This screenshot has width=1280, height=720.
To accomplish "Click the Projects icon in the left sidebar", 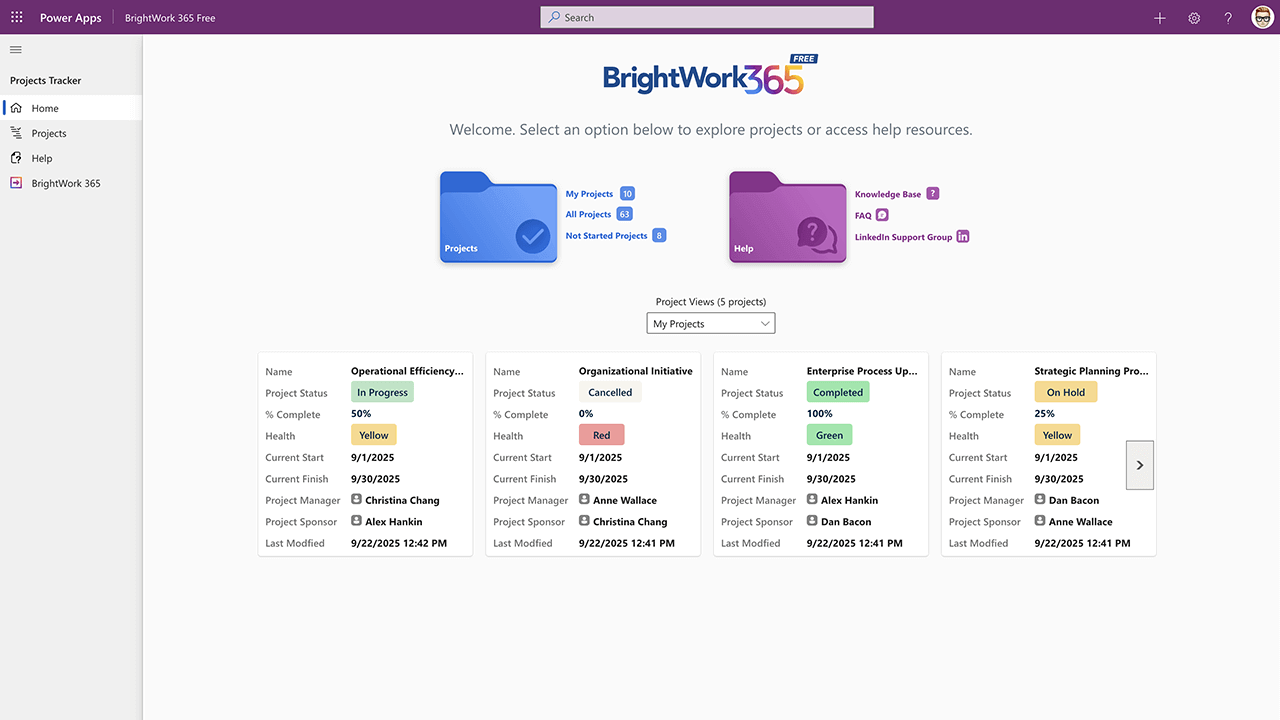I will click(17, 132).
